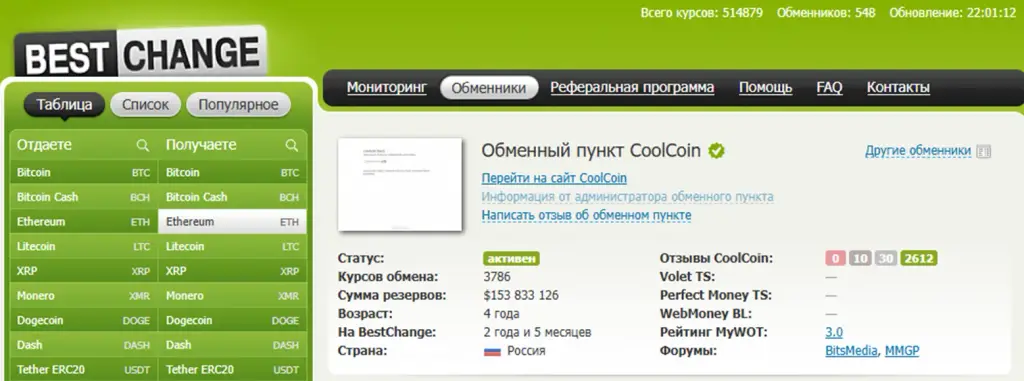The height and width of the screenshot is (381, 1024).
Task: Open the Другие обменники link
Action: point(918,151)
